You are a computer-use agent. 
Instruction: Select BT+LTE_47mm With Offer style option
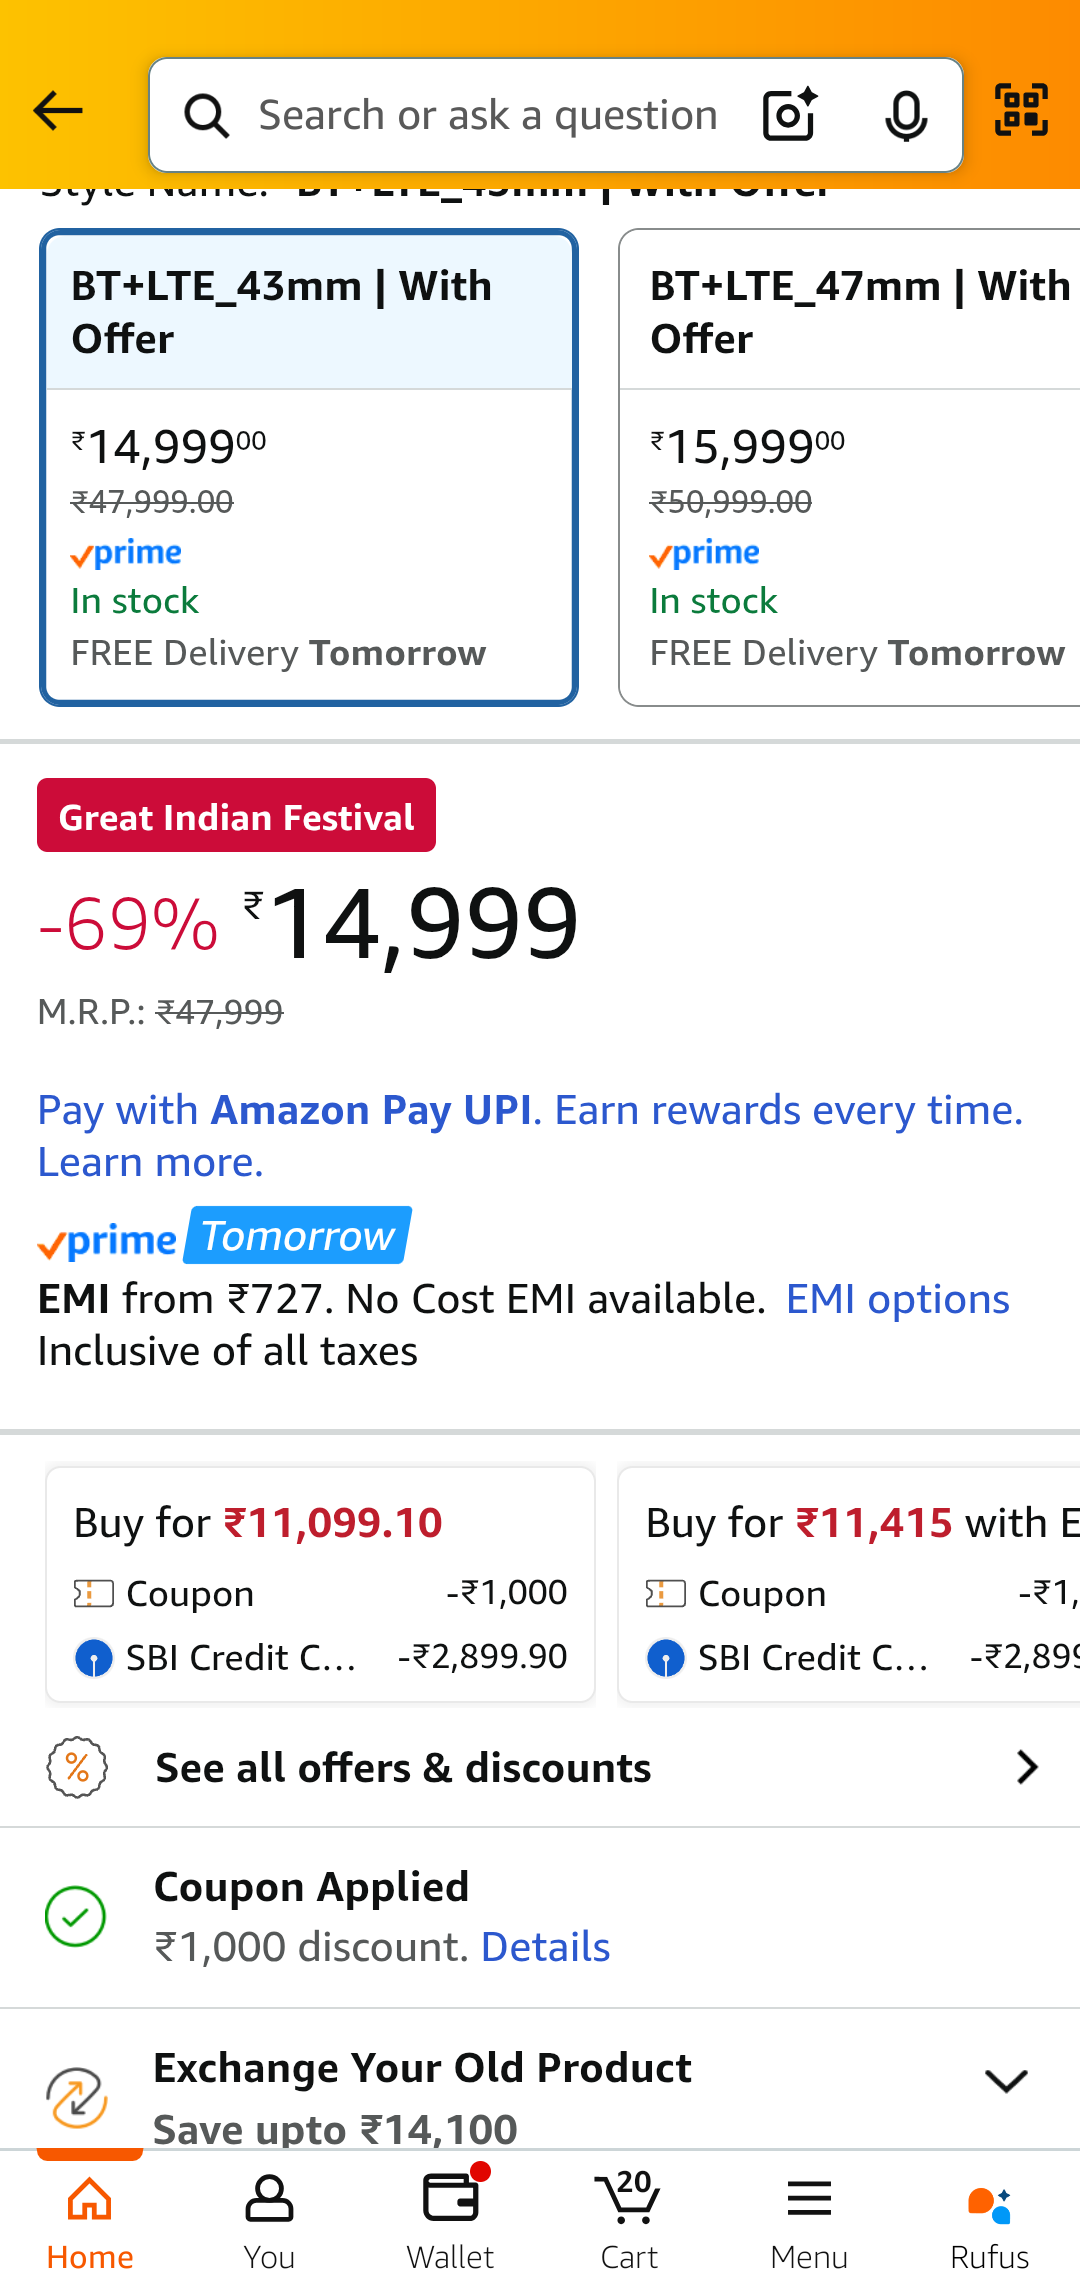[850, 467]
